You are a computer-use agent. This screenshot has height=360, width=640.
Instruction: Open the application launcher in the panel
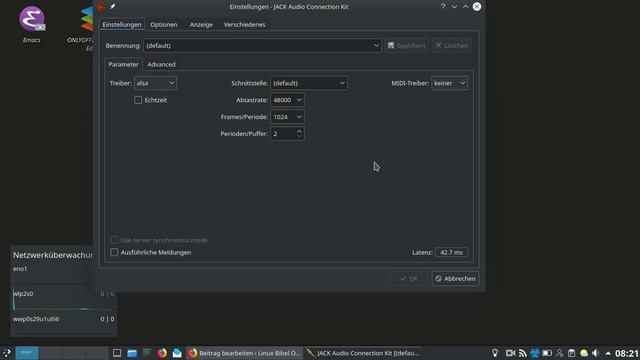coord(7,353)
